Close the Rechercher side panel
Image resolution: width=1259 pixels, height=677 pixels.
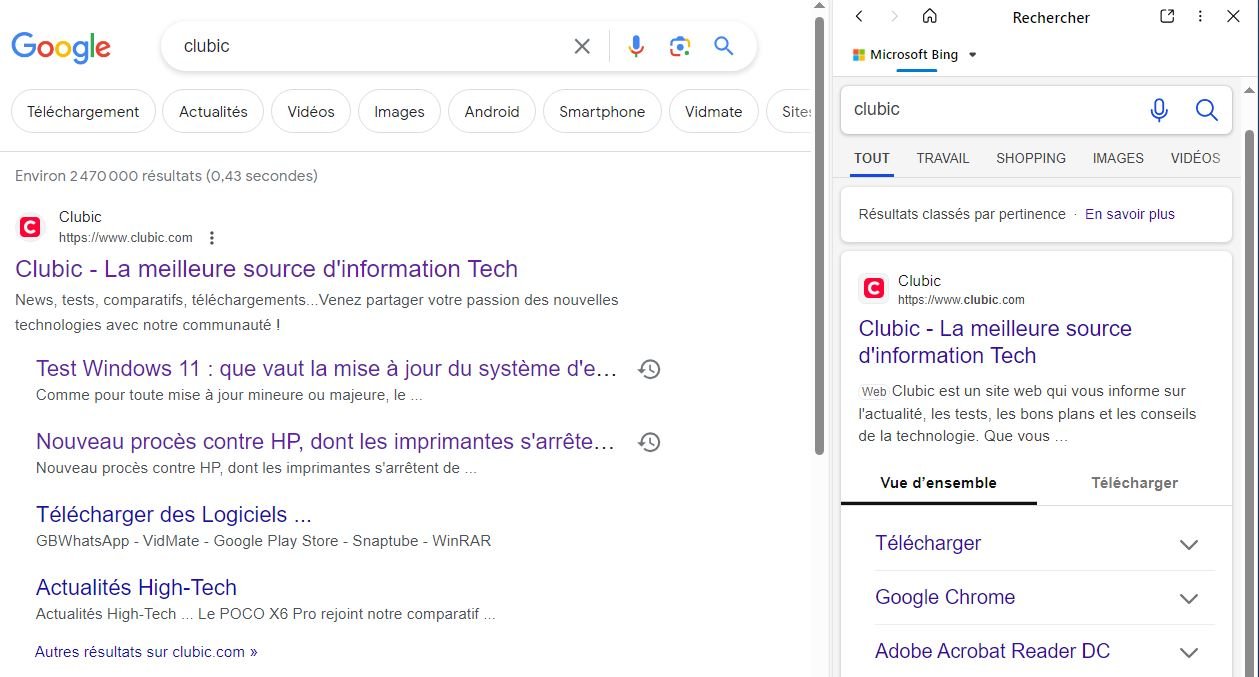pyautogui.click(x=1233, y=17)
